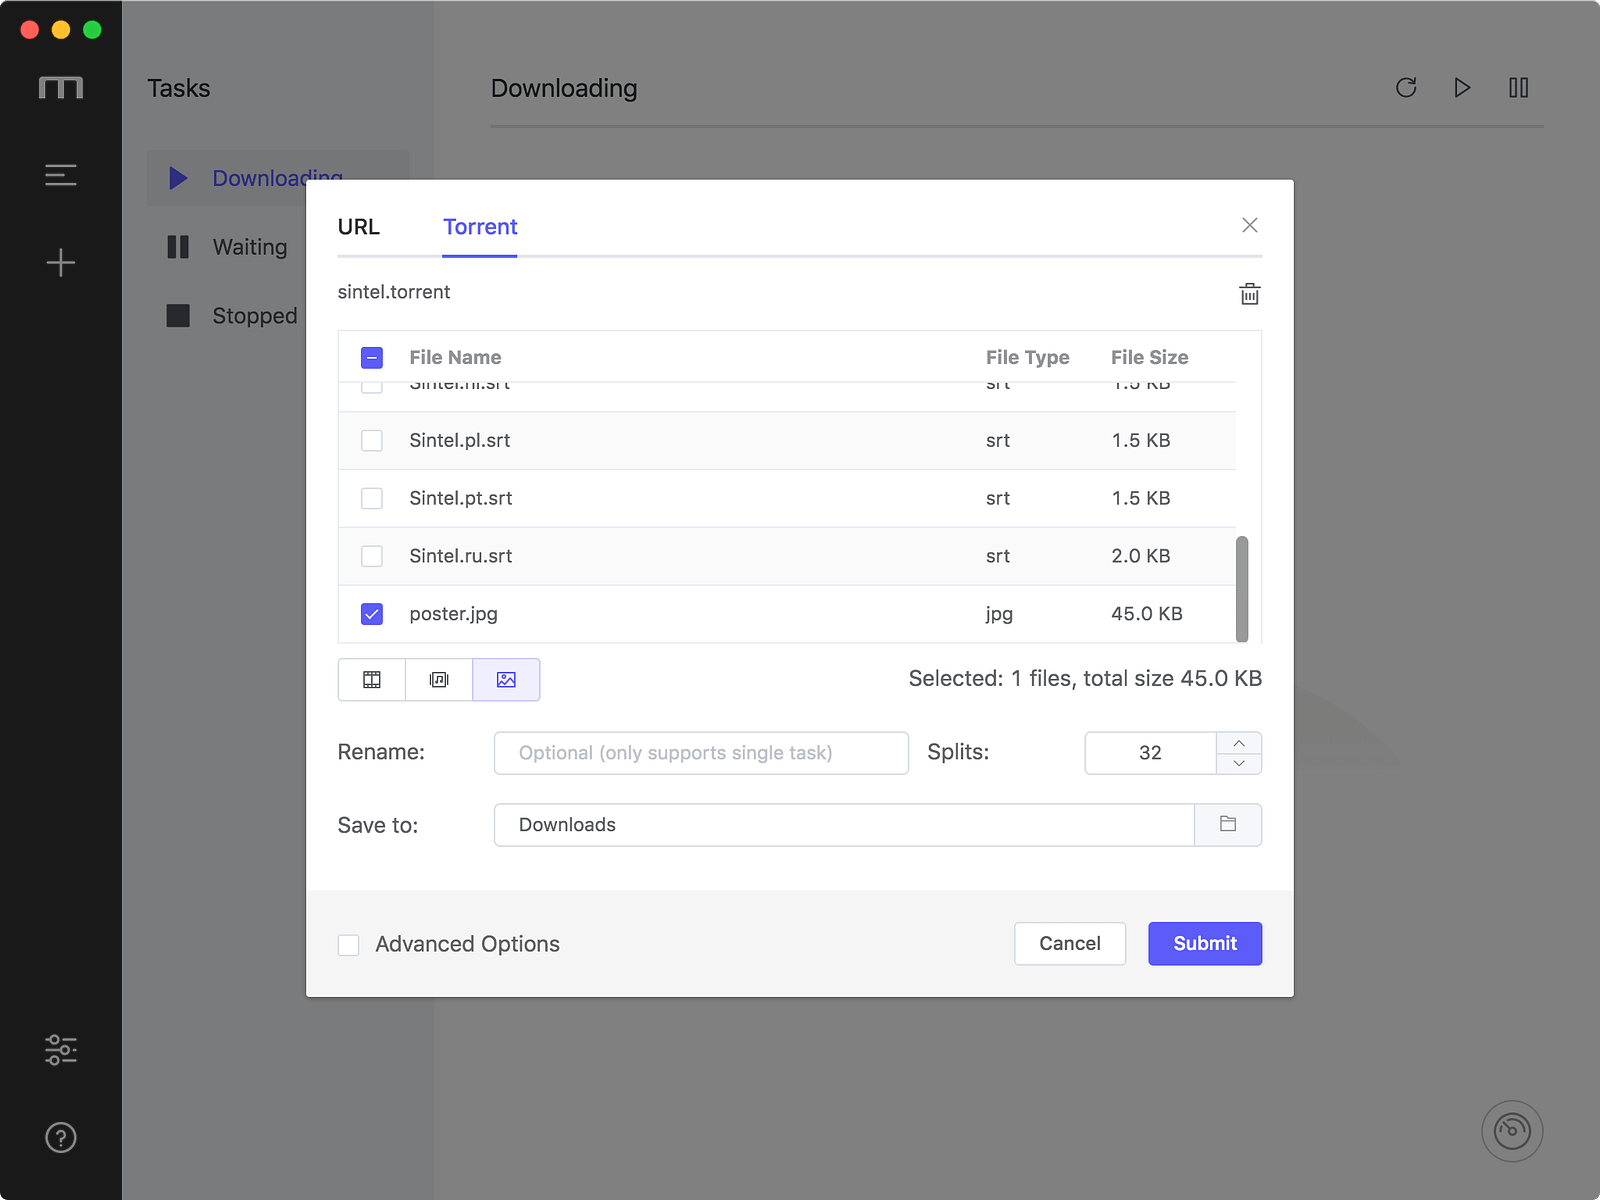
Task: Open the help question mark icon
Action: coord(61,1137)
